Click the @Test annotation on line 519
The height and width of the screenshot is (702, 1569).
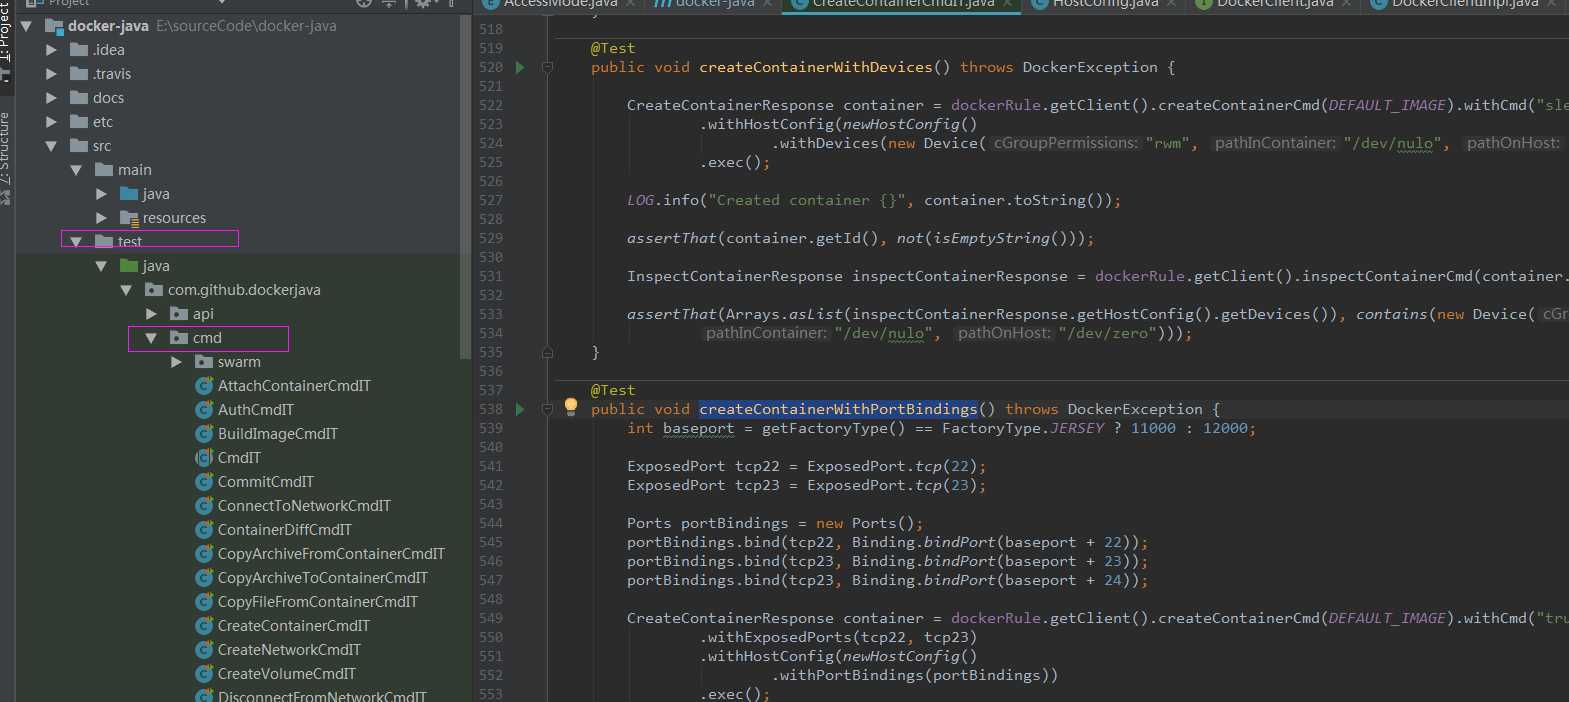[612, 48]
